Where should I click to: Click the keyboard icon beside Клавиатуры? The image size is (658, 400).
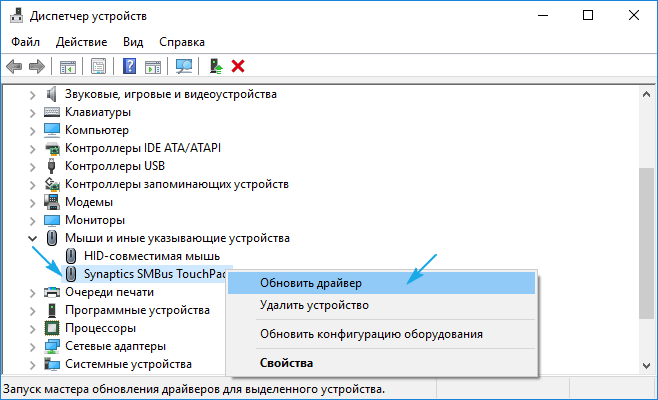pos(52,112)
